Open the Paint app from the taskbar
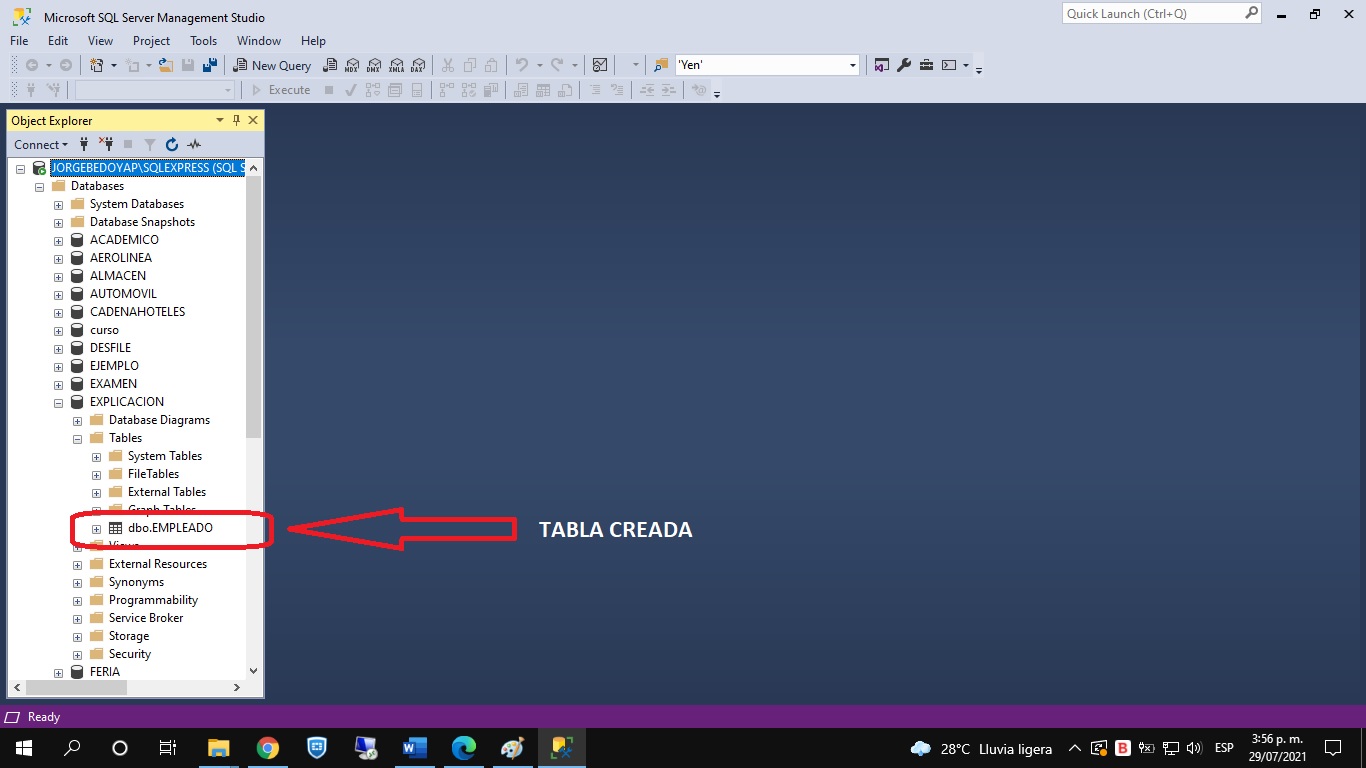Viewport: 1366px width, 768px height. coord(512,748)
